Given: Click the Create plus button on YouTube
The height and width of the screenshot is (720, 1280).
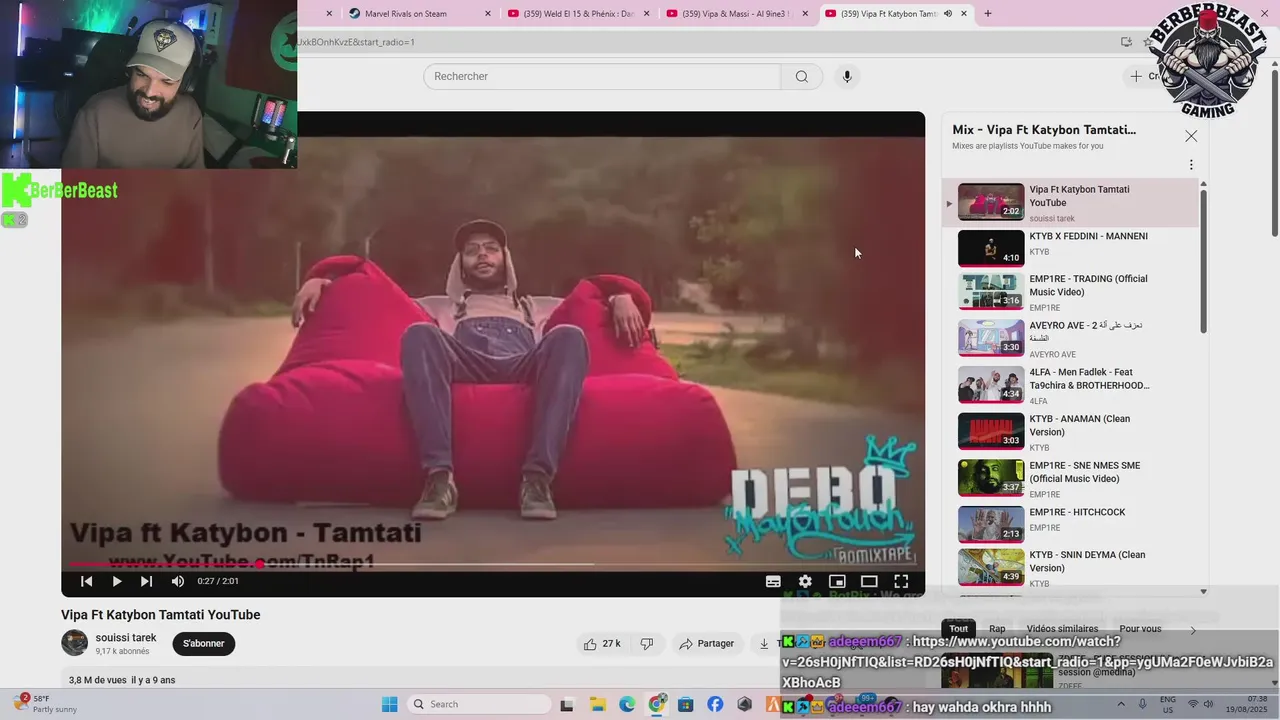Looking at the screenshot, I should pos(1147,76).
